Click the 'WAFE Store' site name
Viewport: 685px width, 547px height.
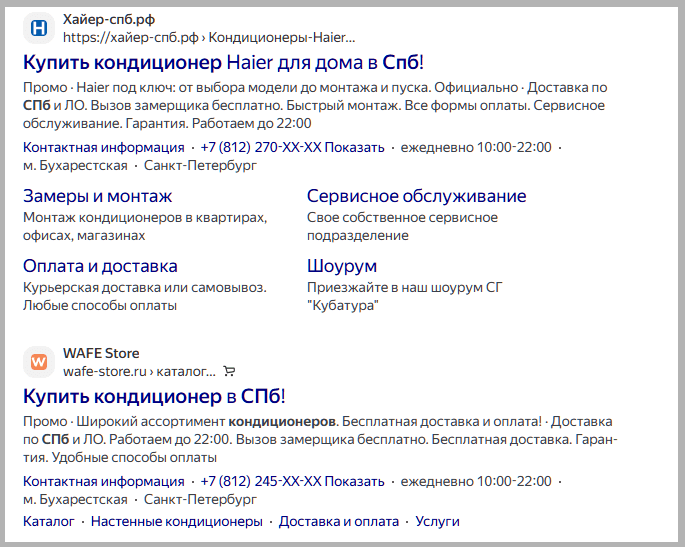click(x=101, y=353)
